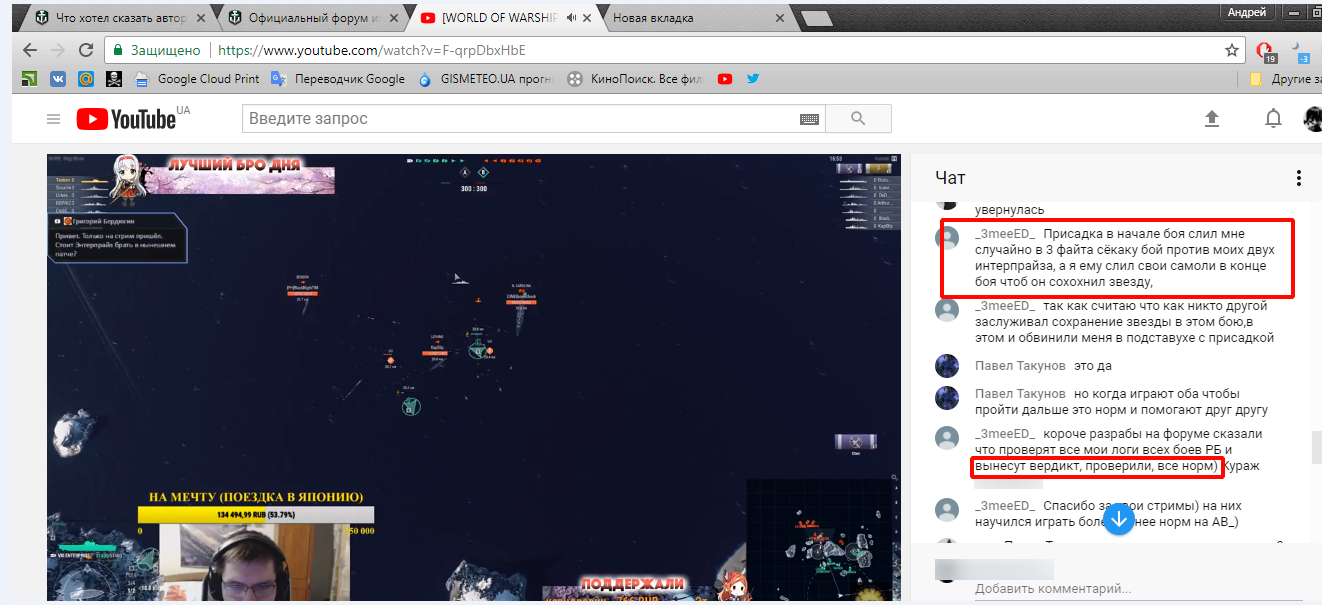Open the account avatar menu

point(1313,119)
